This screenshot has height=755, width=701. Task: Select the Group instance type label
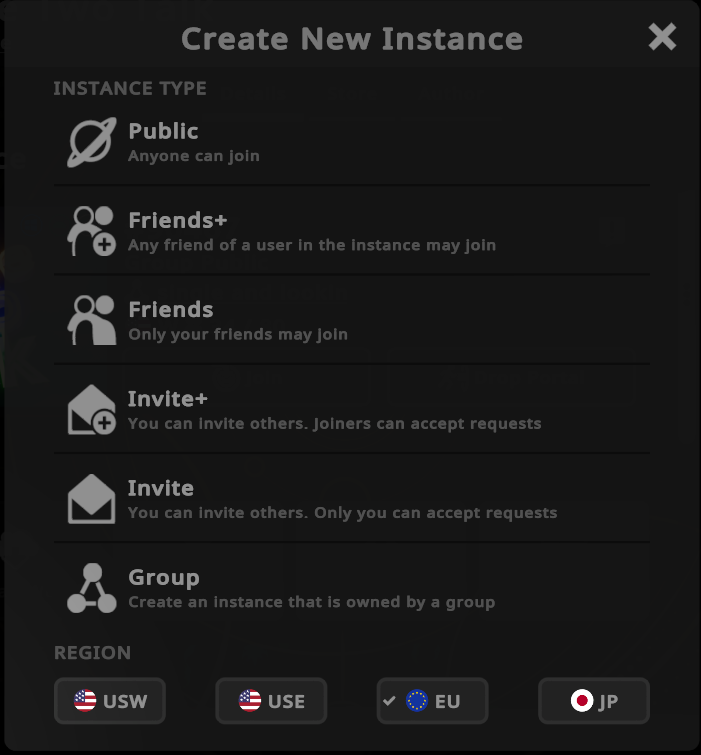click(x=163, y=577)
